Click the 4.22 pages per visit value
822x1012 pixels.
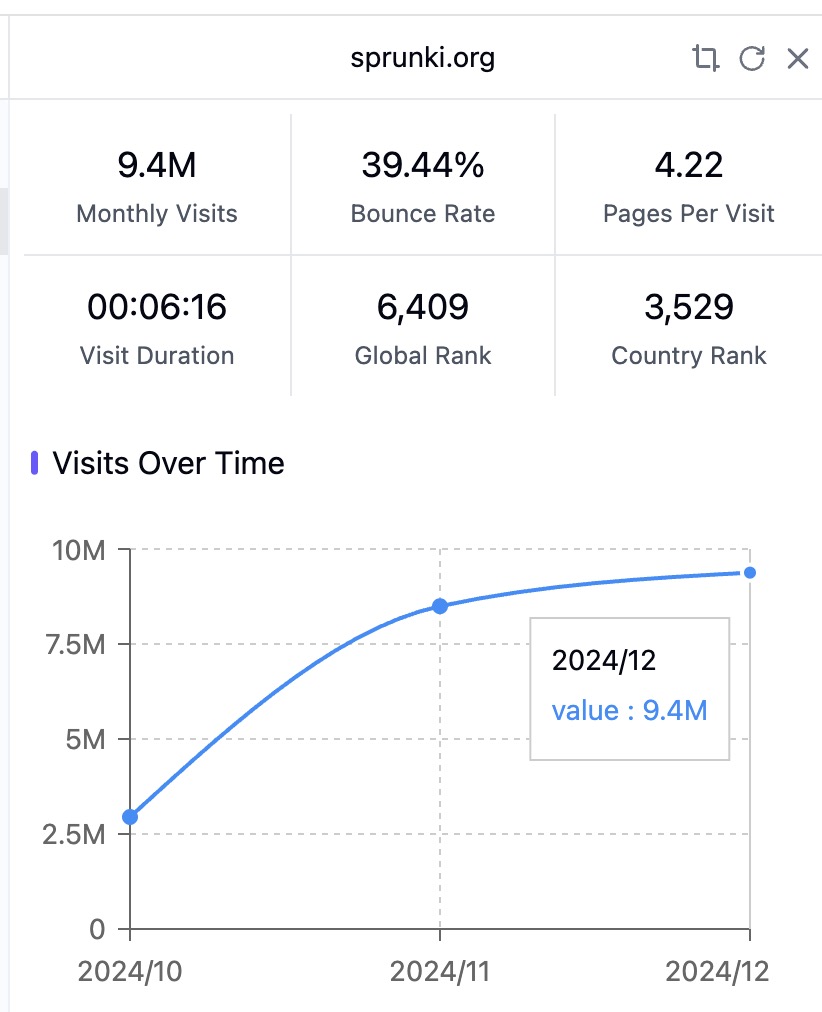pos(688,165)
